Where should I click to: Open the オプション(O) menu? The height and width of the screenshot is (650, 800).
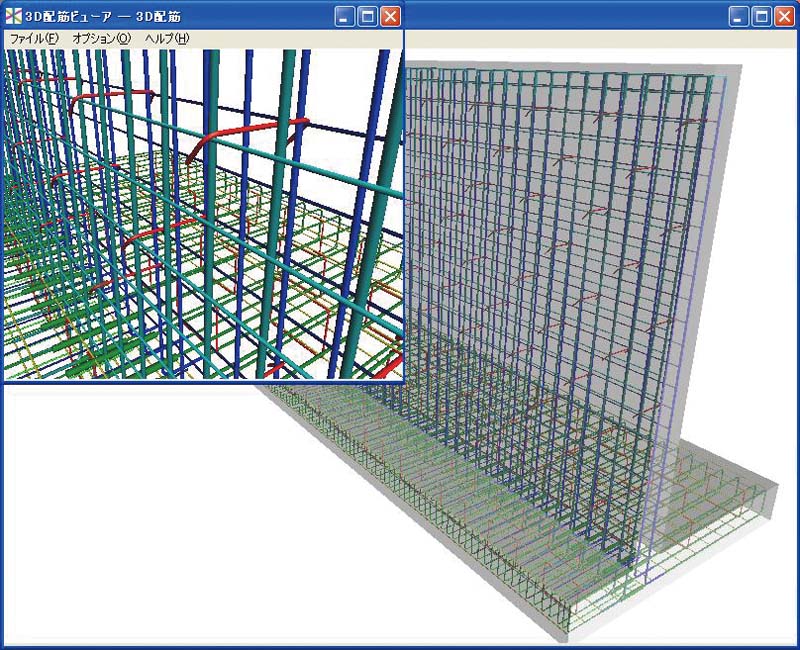pos(102,38)
